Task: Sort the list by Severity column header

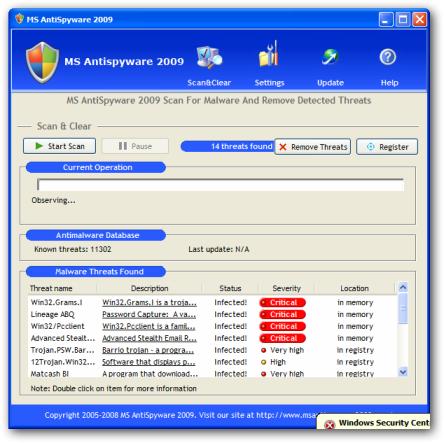Action: pos(286,288)
